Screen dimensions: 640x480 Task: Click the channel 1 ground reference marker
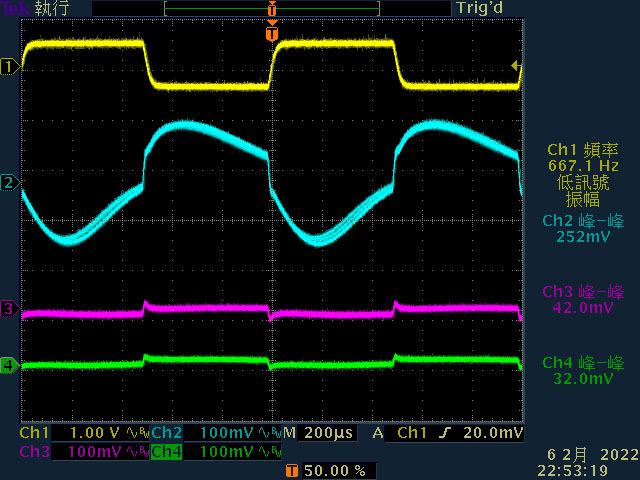(x=10, y=66)
